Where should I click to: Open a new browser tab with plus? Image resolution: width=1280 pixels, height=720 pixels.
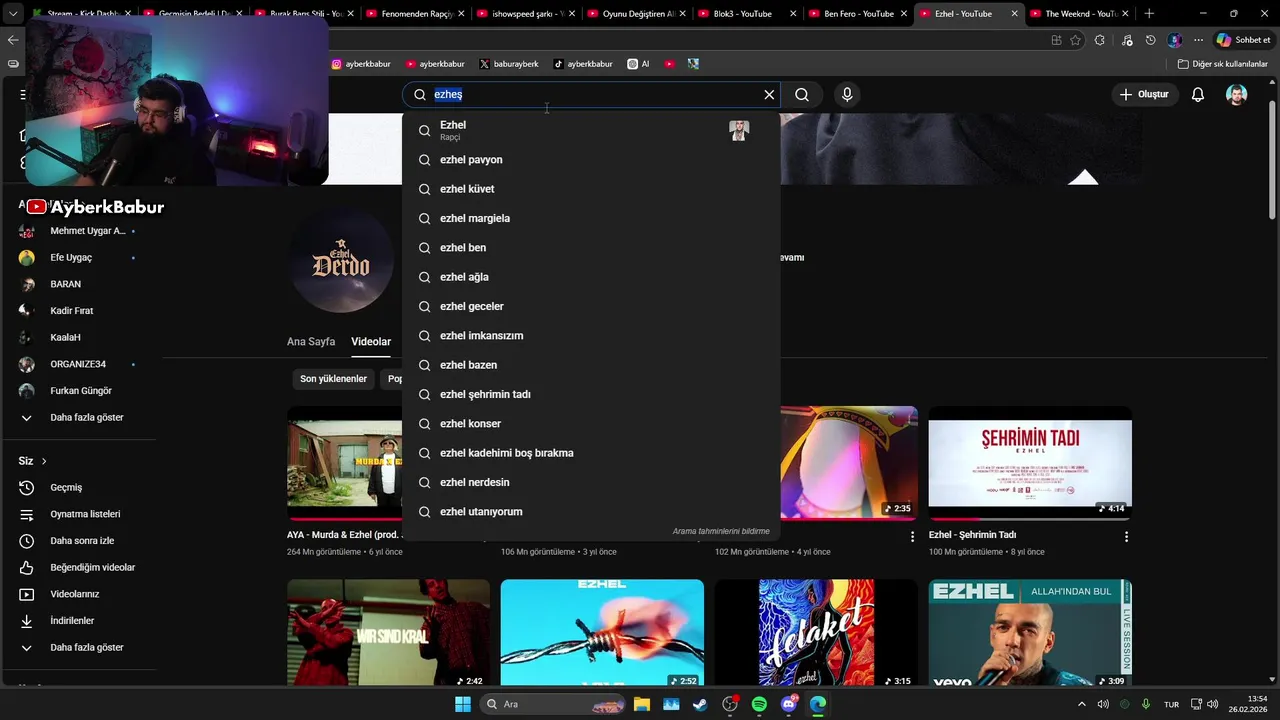click(1149, 14)
